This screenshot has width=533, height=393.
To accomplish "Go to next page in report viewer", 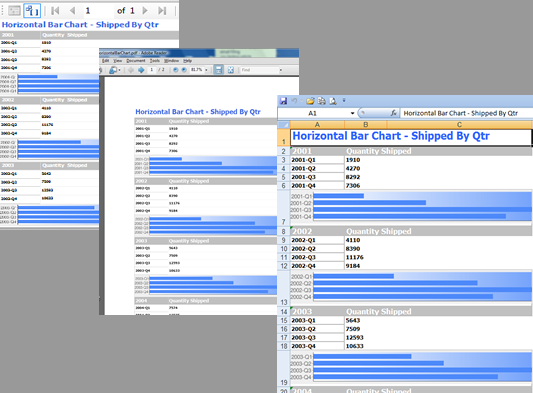I will [x=145, y=11].
